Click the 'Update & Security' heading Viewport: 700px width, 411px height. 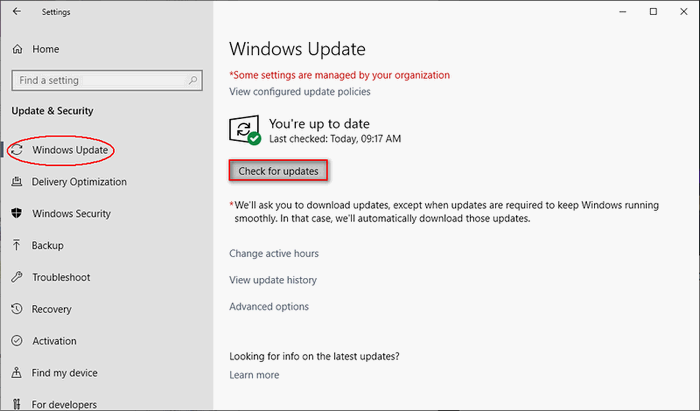coord(52,111)
